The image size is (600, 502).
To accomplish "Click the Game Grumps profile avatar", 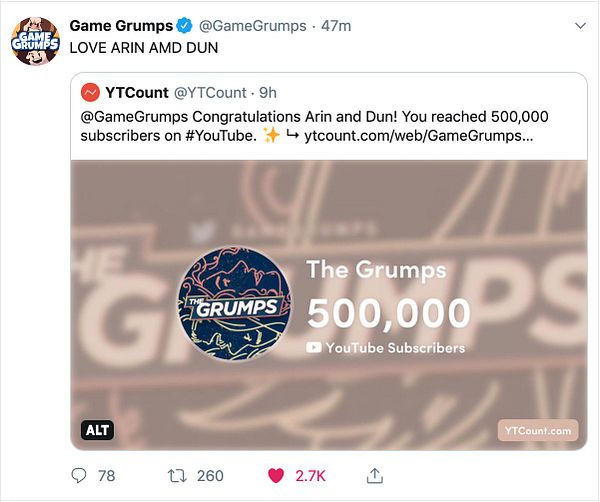I will [x=35, y=41].
